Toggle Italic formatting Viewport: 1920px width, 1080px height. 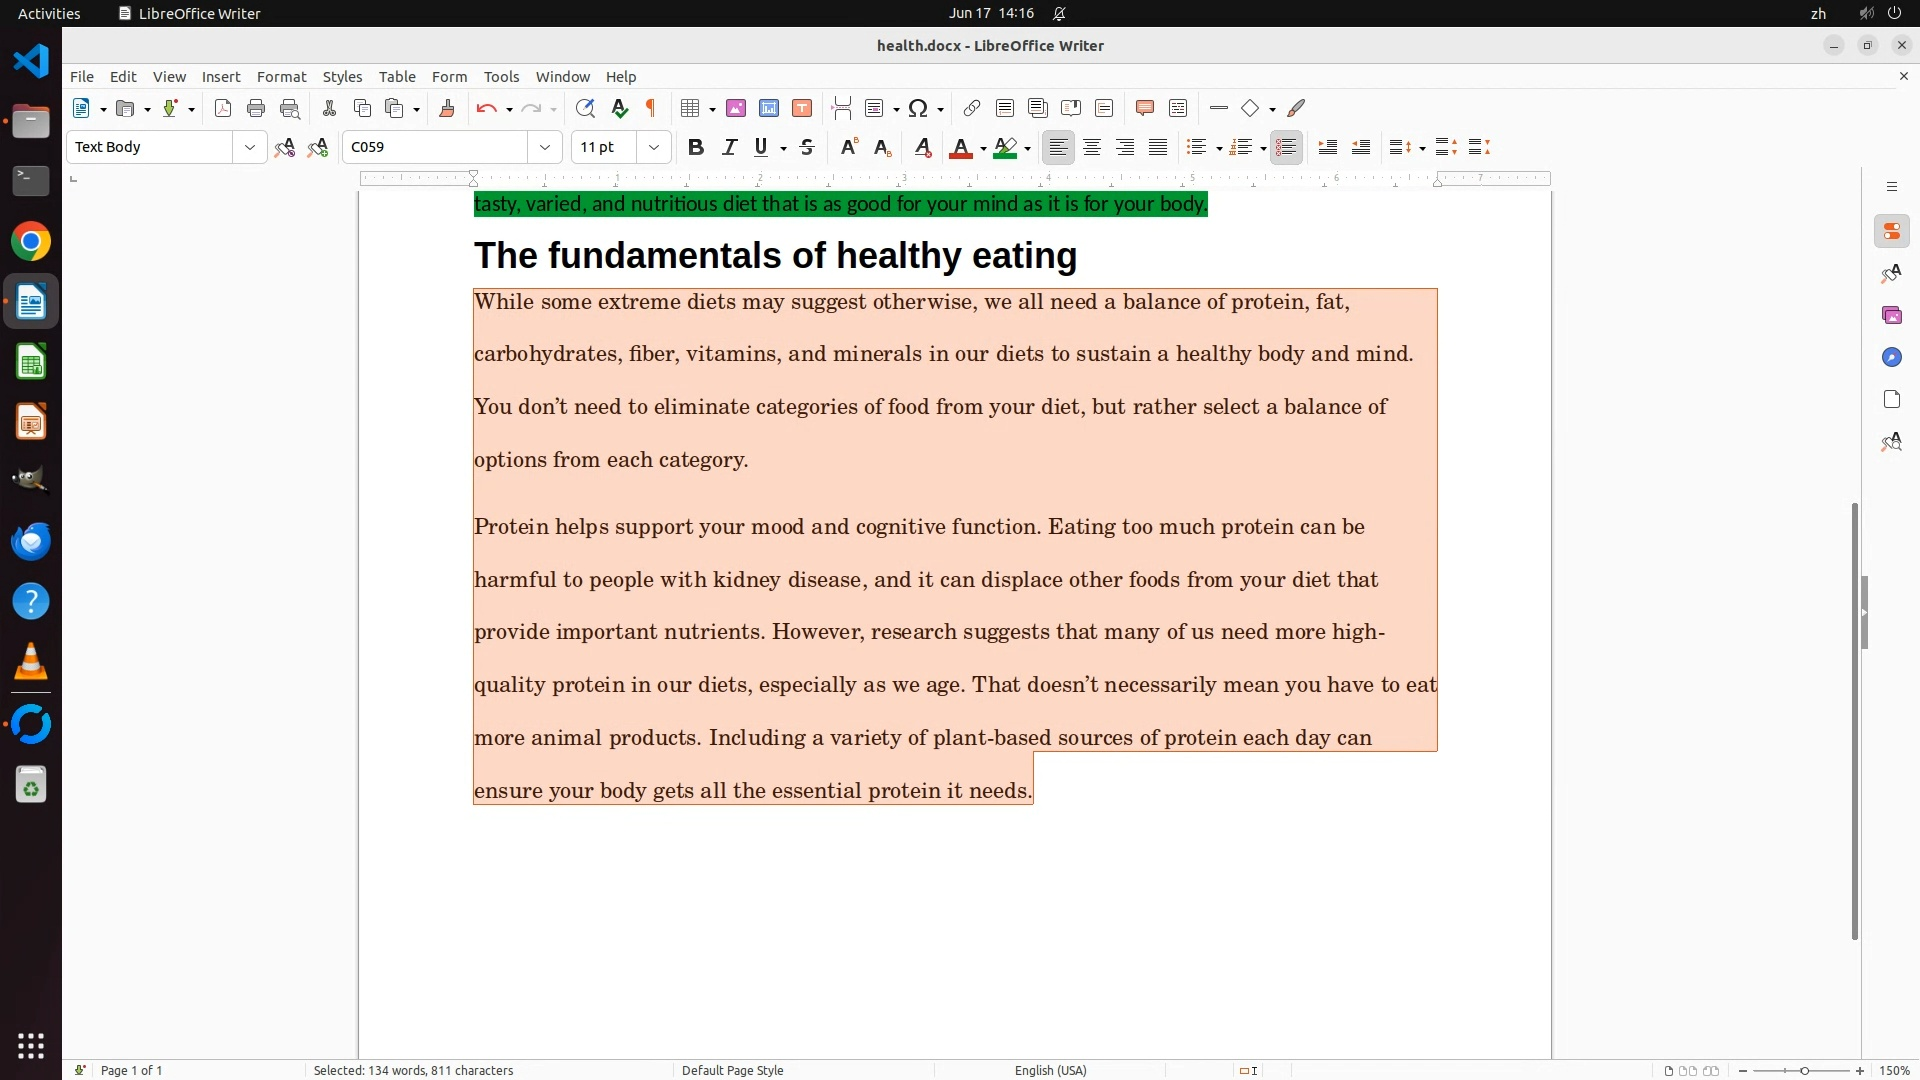729,148
